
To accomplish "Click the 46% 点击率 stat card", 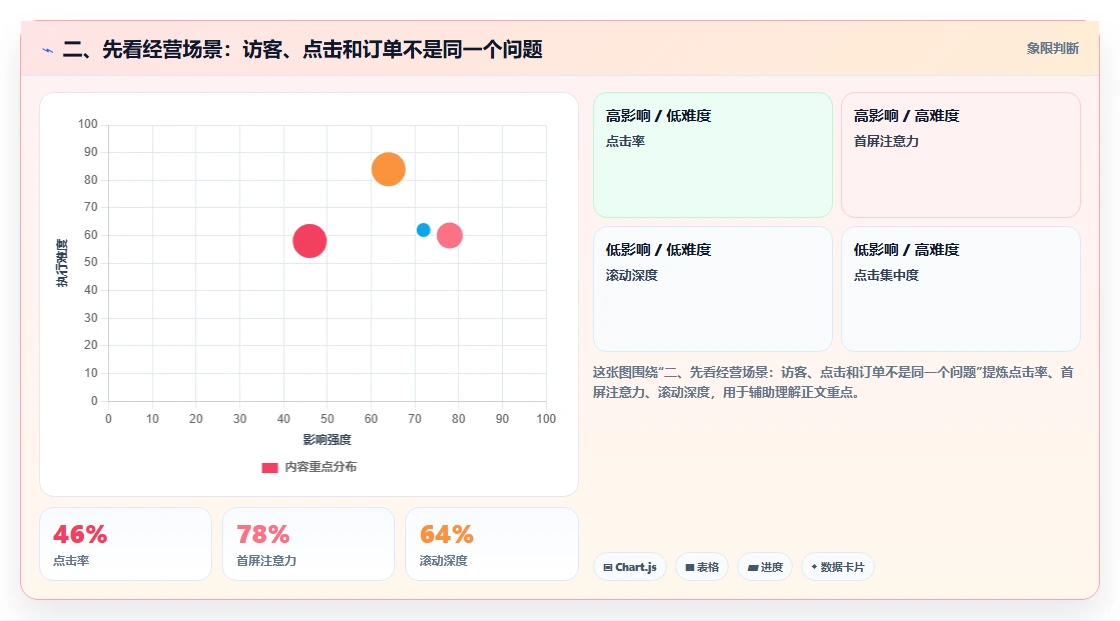I will (126, 544).
